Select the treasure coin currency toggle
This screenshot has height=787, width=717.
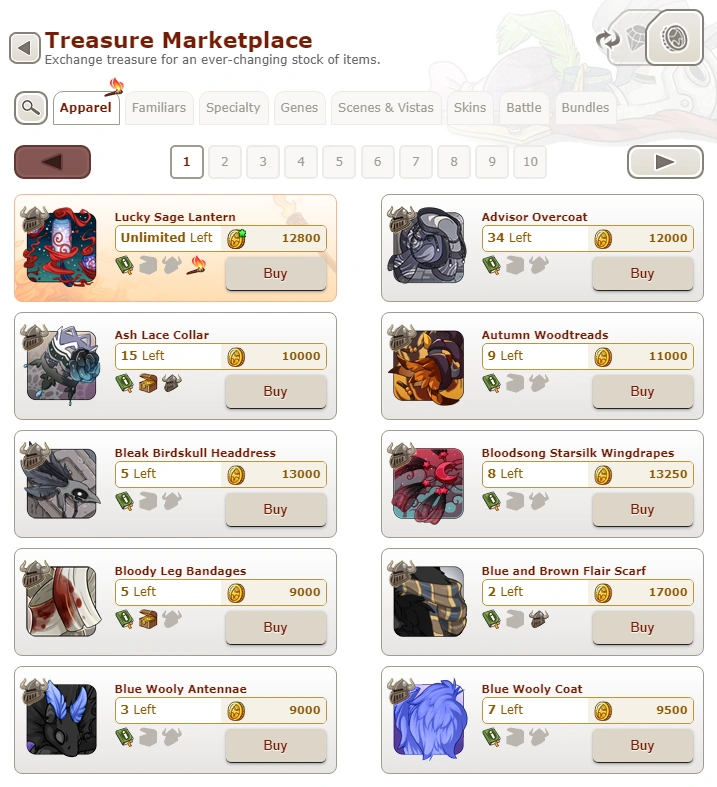pos(674,38)
